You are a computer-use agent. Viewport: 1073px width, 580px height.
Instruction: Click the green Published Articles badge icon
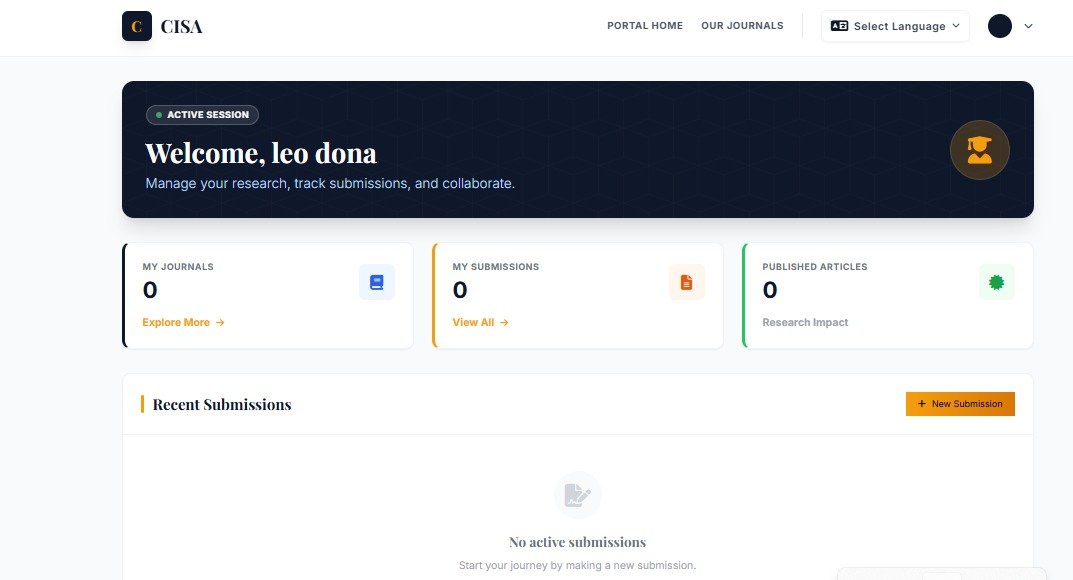995,282
